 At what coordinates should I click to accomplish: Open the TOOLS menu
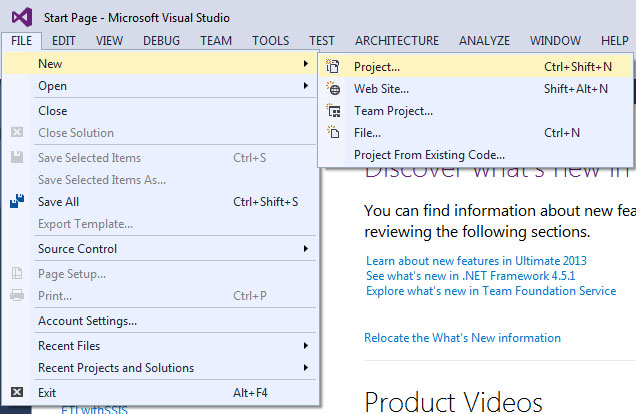pos(271,41)
